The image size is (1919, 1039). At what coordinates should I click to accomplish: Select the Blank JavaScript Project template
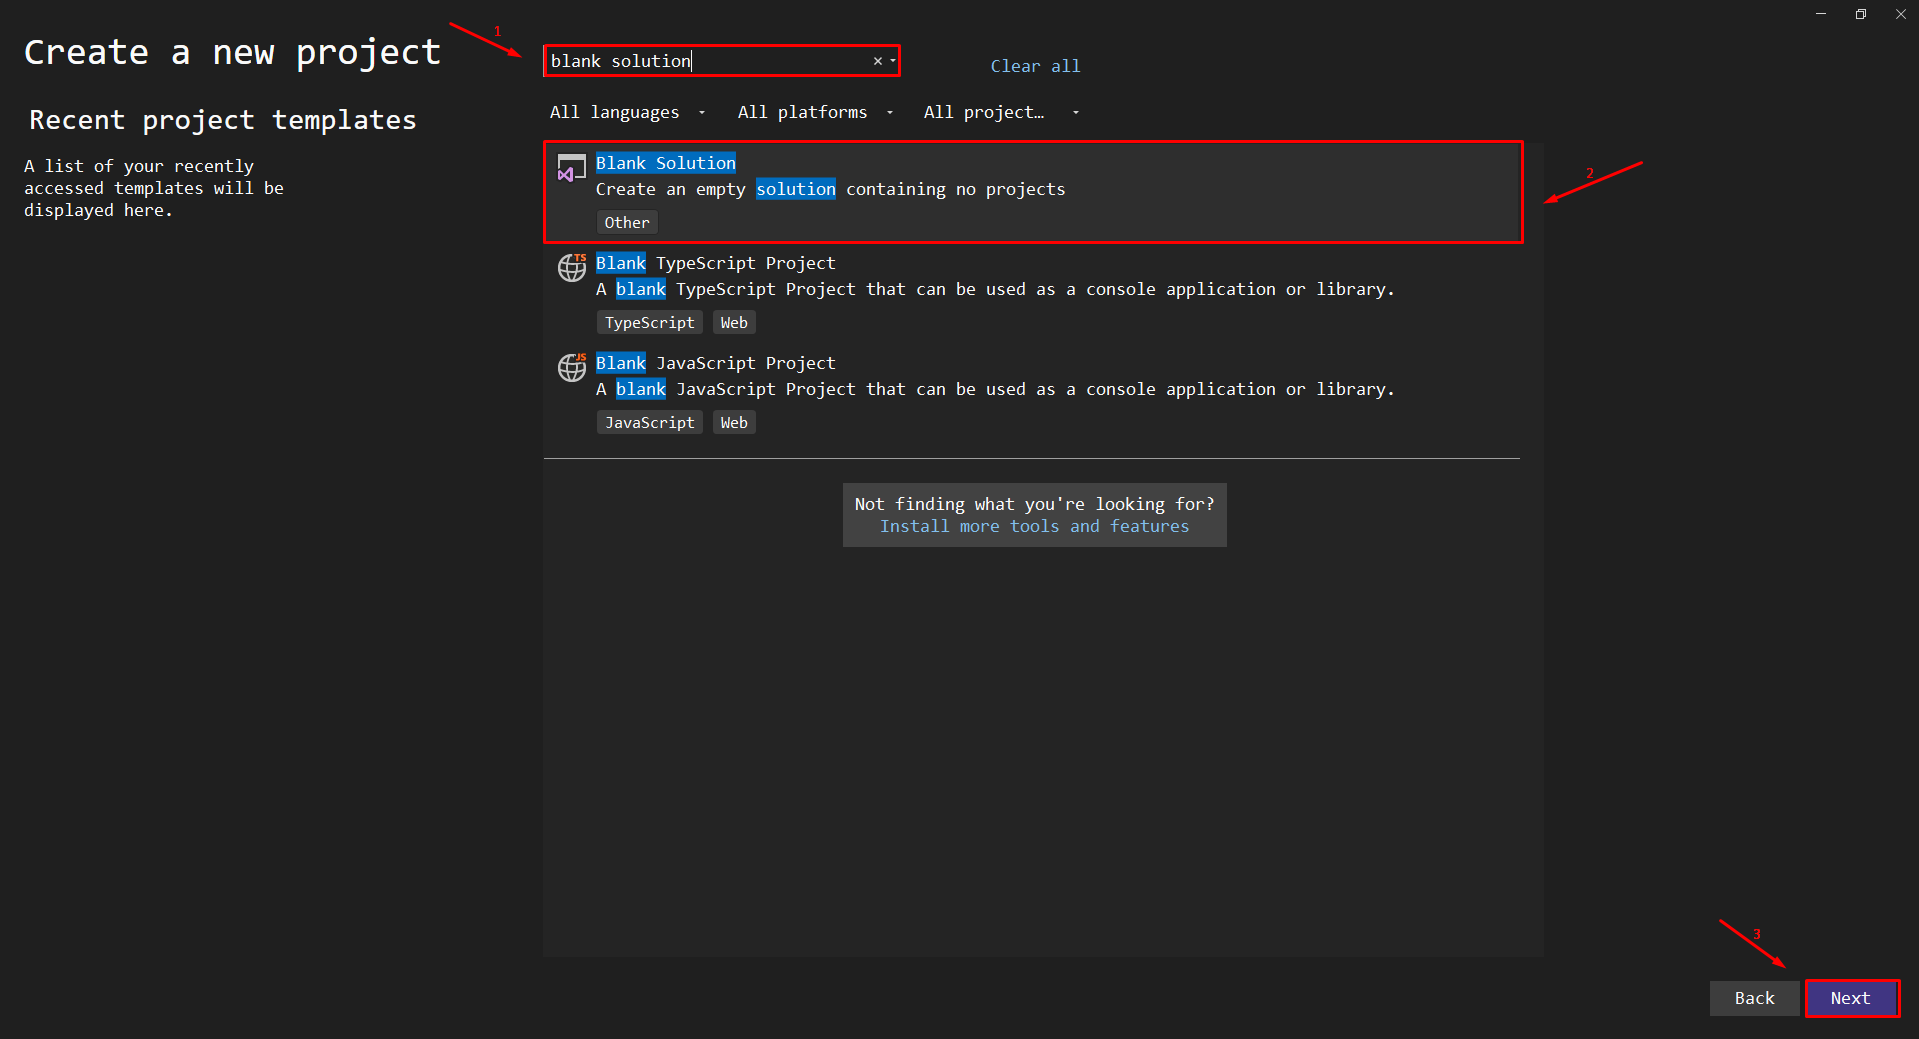(x=1031, y=393)
